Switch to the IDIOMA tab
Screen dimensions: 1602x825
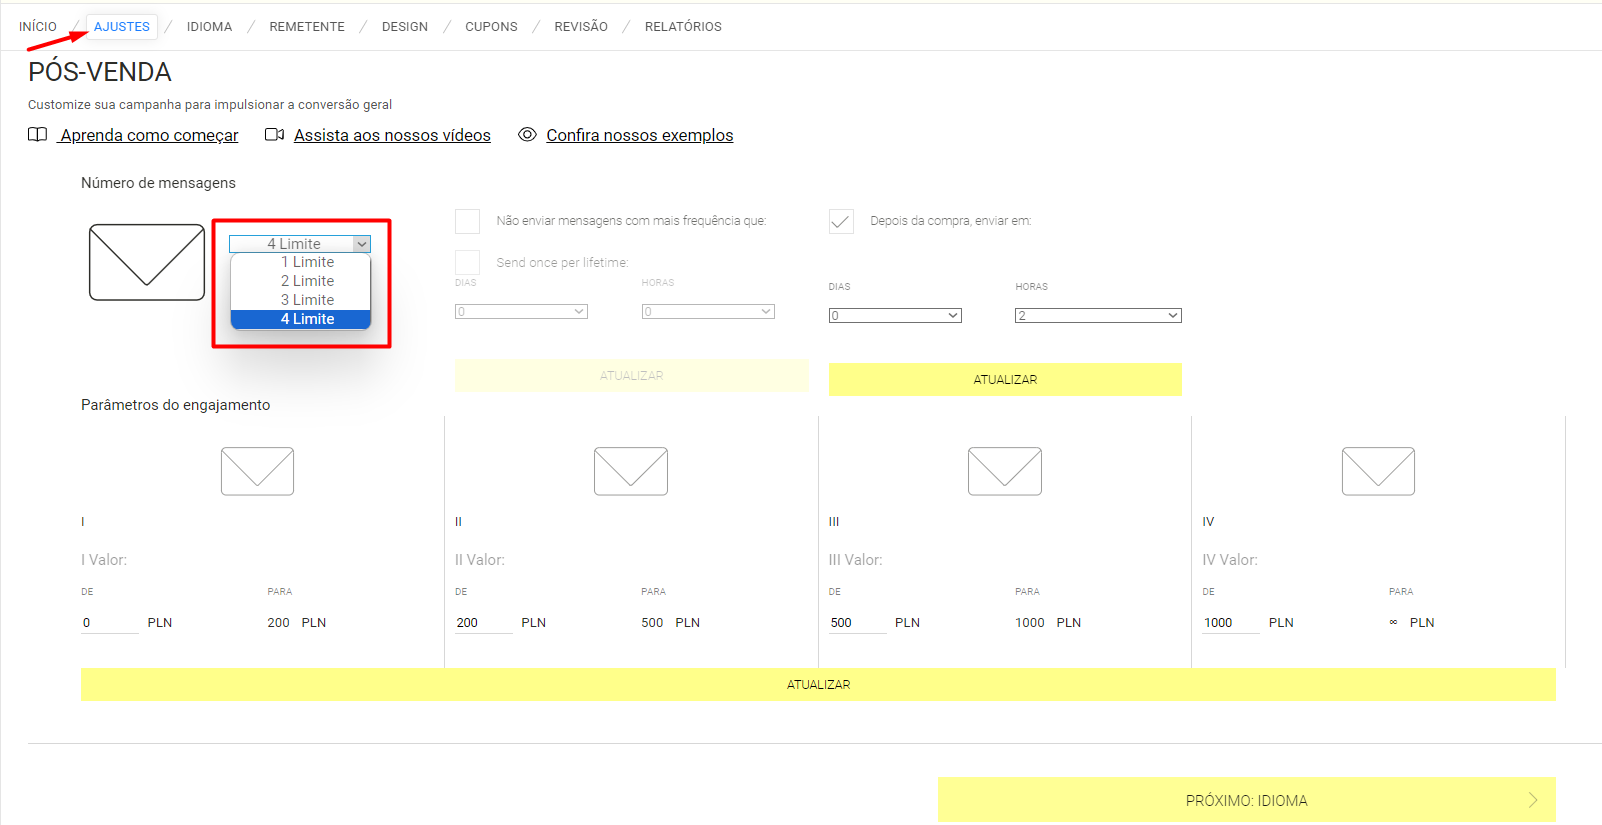[209, 27]
